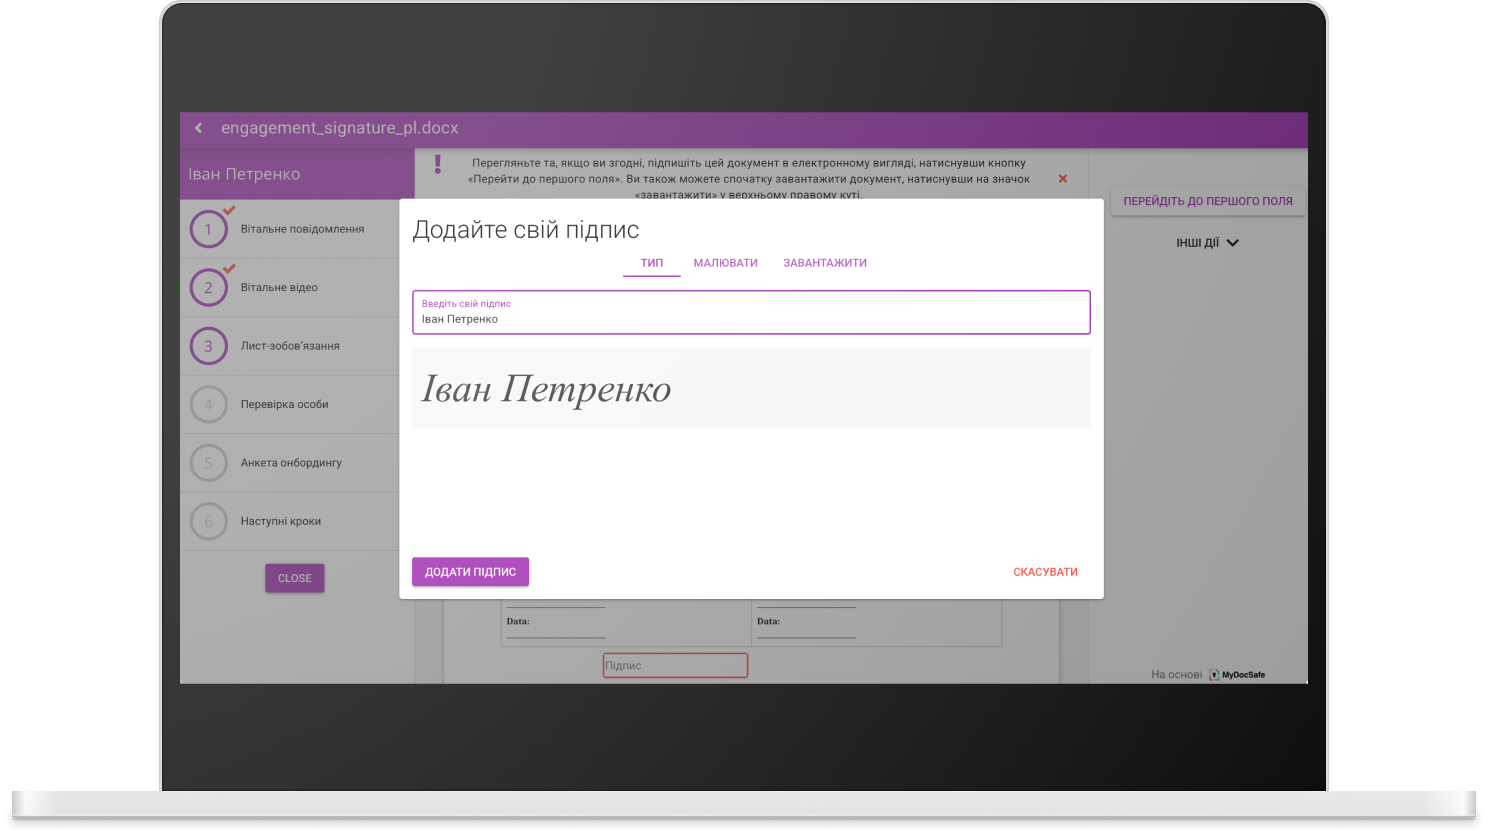Open the ЗАВАНТАЖИТИ tab

[x=824, y=262]
